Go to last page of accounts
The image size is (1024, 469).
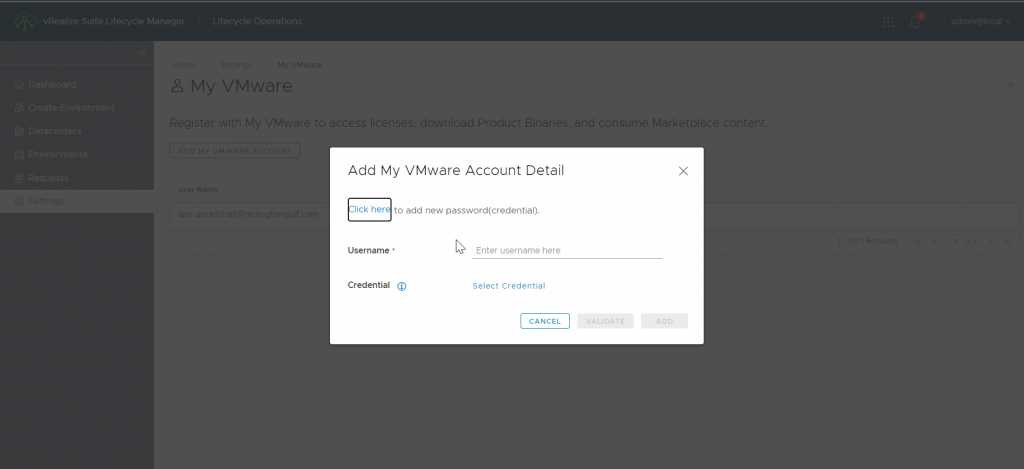pyautogui.click(x=1007, y=242)
